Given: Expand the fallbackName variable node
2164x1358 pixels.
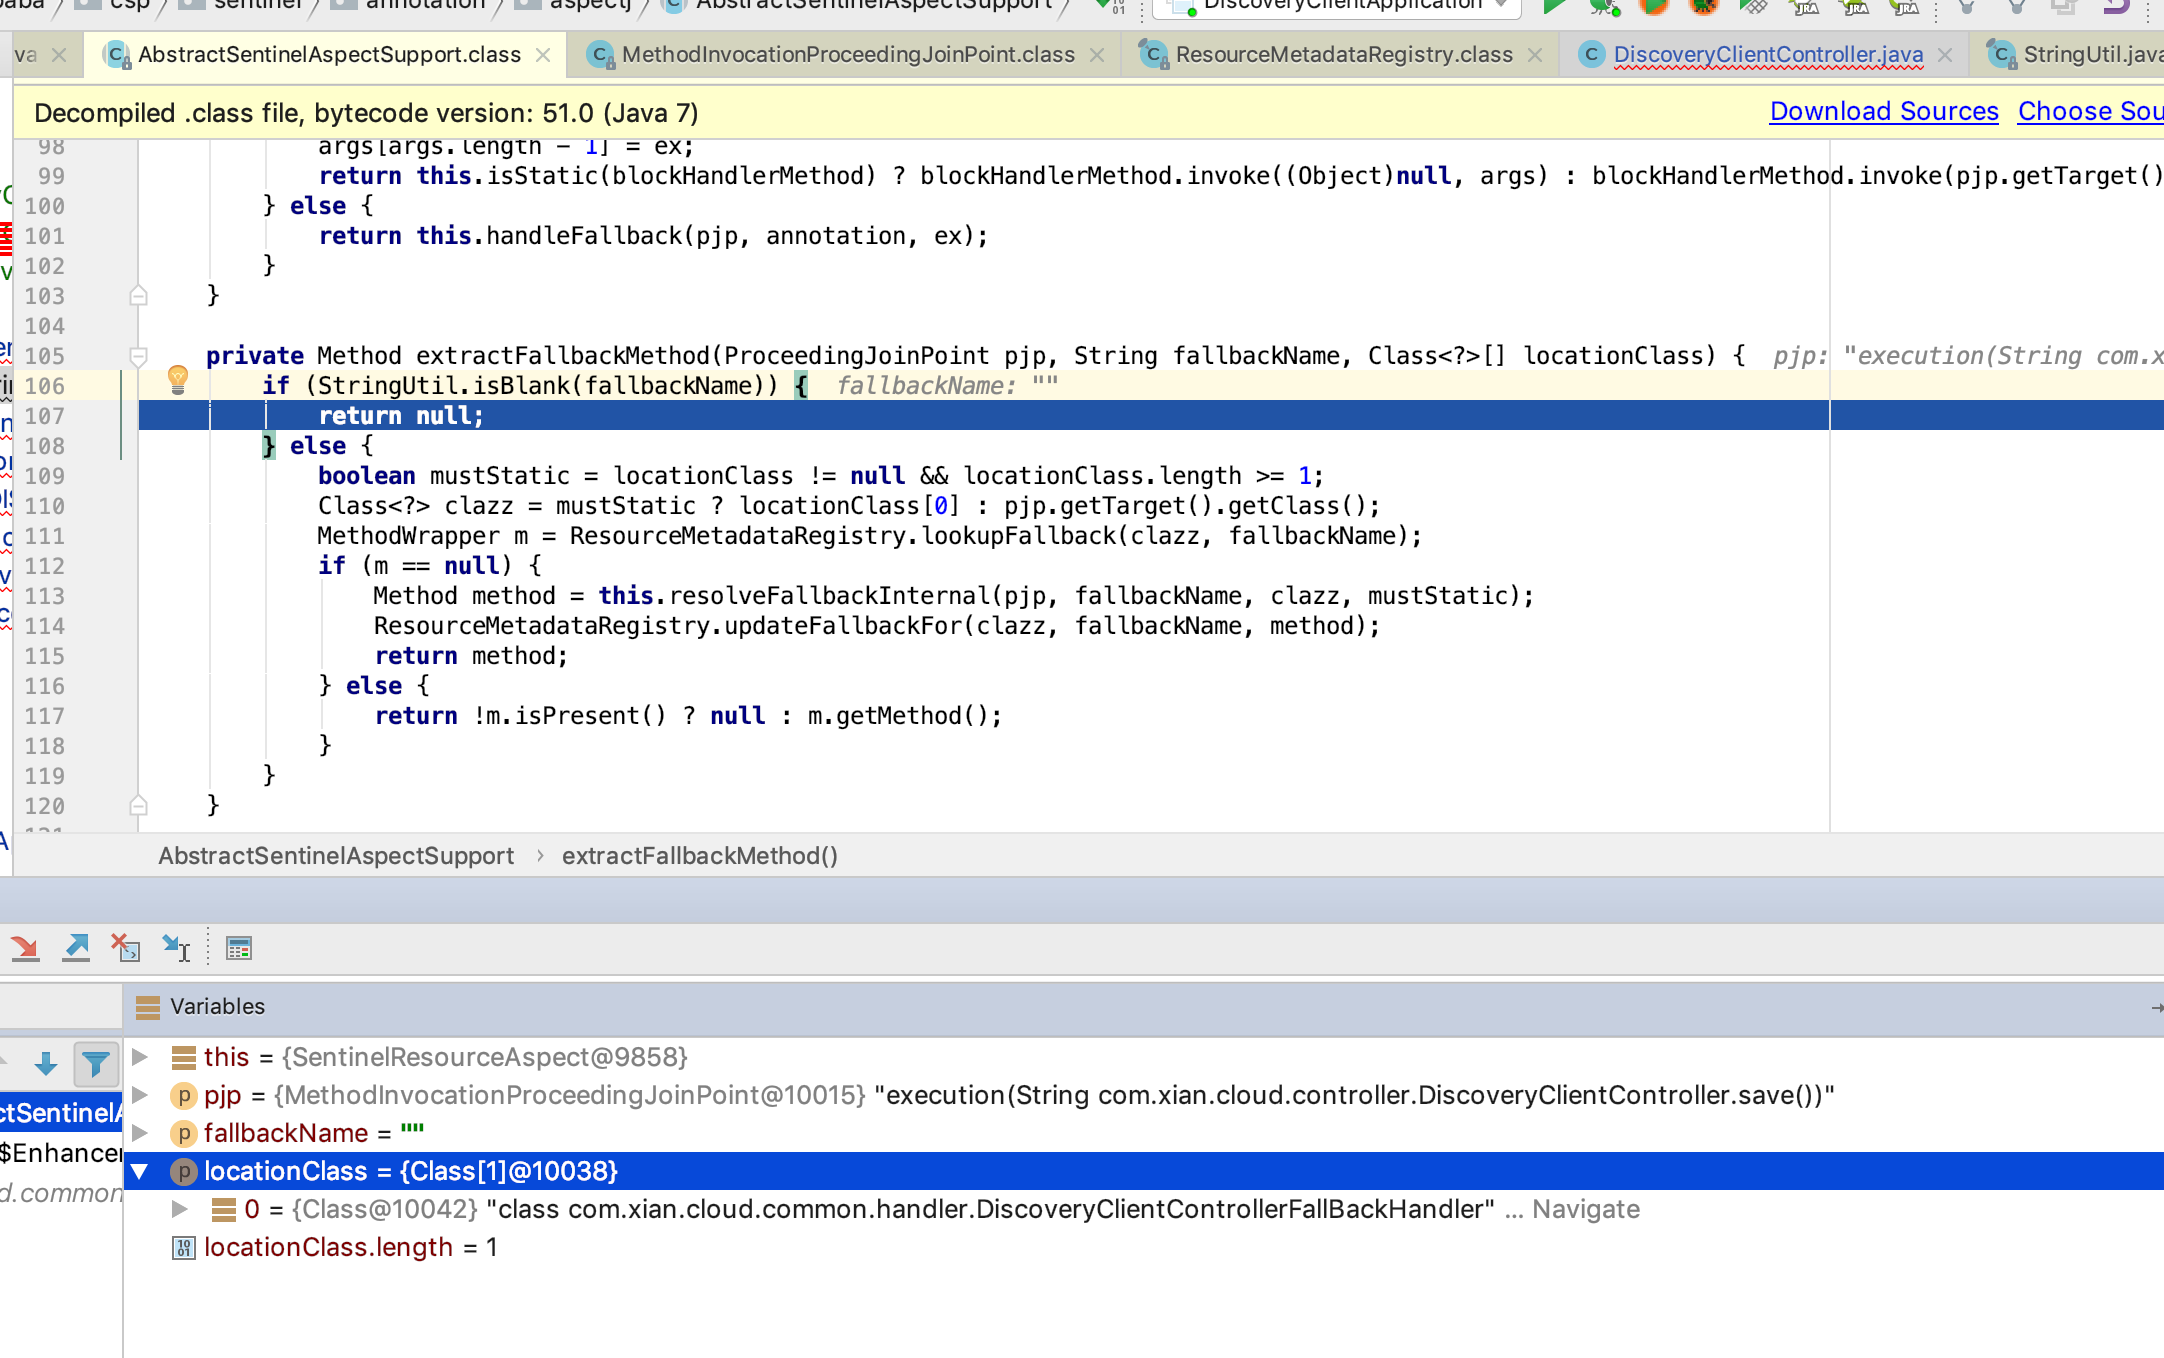Looking at the screenshot, I should [141, 1133].
